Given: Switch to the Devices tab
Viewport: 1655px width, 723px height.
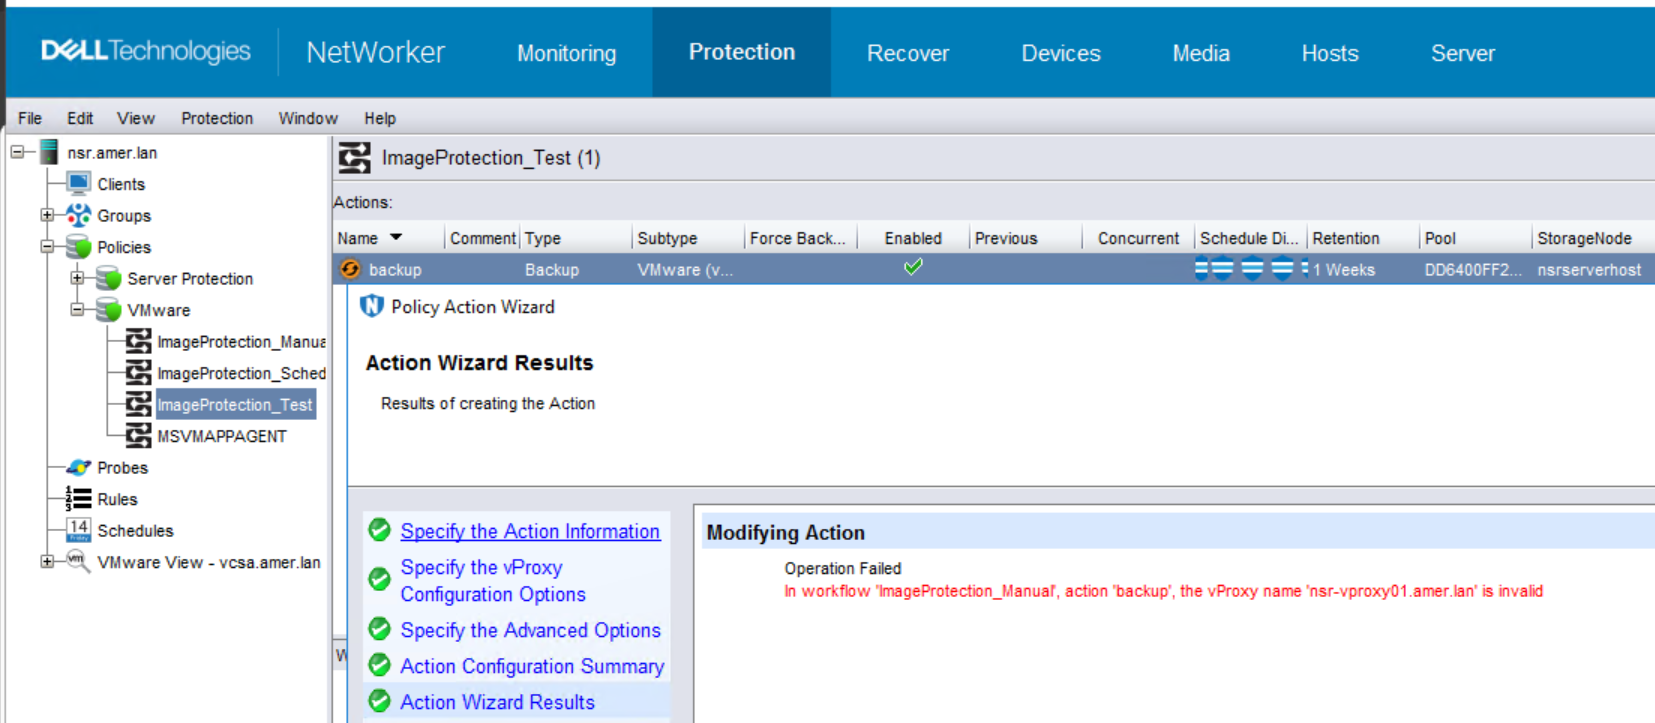Looking at the screenshot, I should click(x=1060, y=53).
